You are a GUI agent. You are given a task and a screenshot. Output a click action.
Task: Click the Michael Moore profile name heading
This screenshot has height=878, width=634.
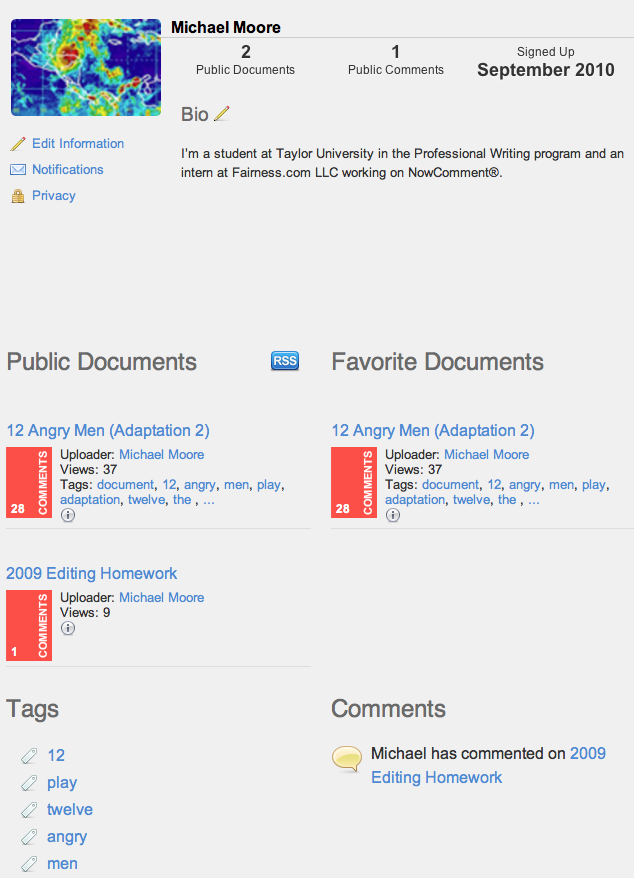tap(226, 27)
